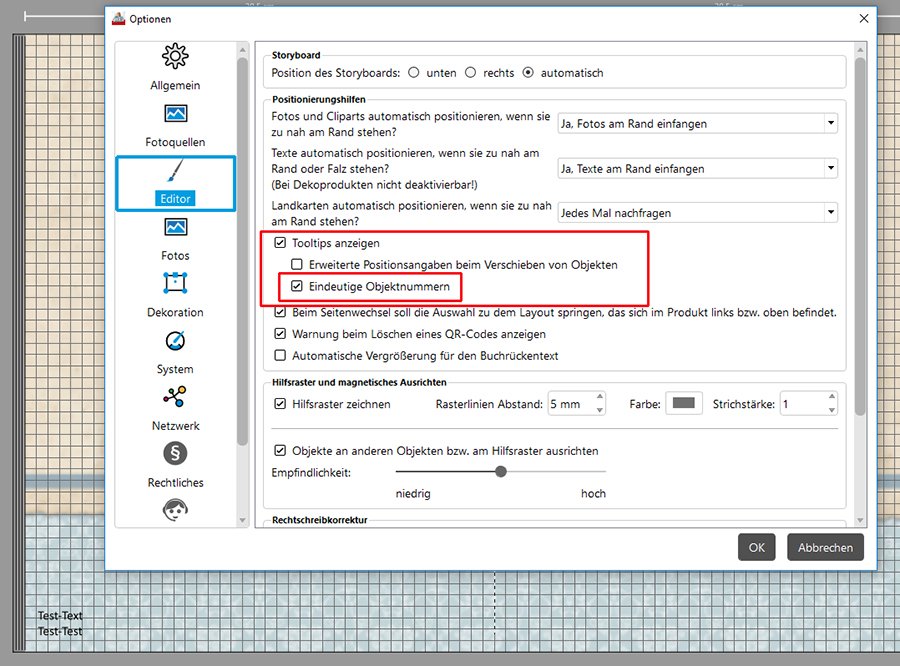This screenshot has height=666, width=900.
Task: Click the Abbrechen button
Action: click(825, 547)
